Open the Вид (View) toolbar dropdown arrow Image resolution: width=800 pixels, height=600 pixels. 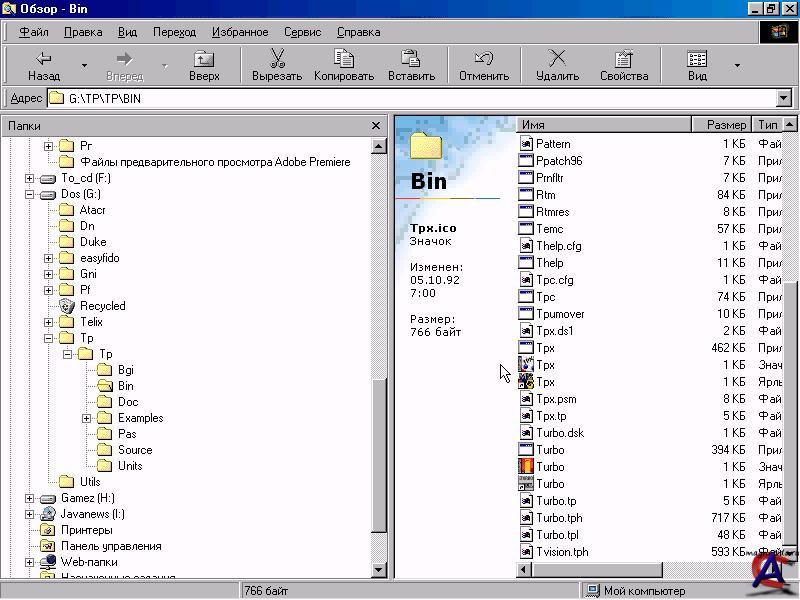tap(737, 66)
